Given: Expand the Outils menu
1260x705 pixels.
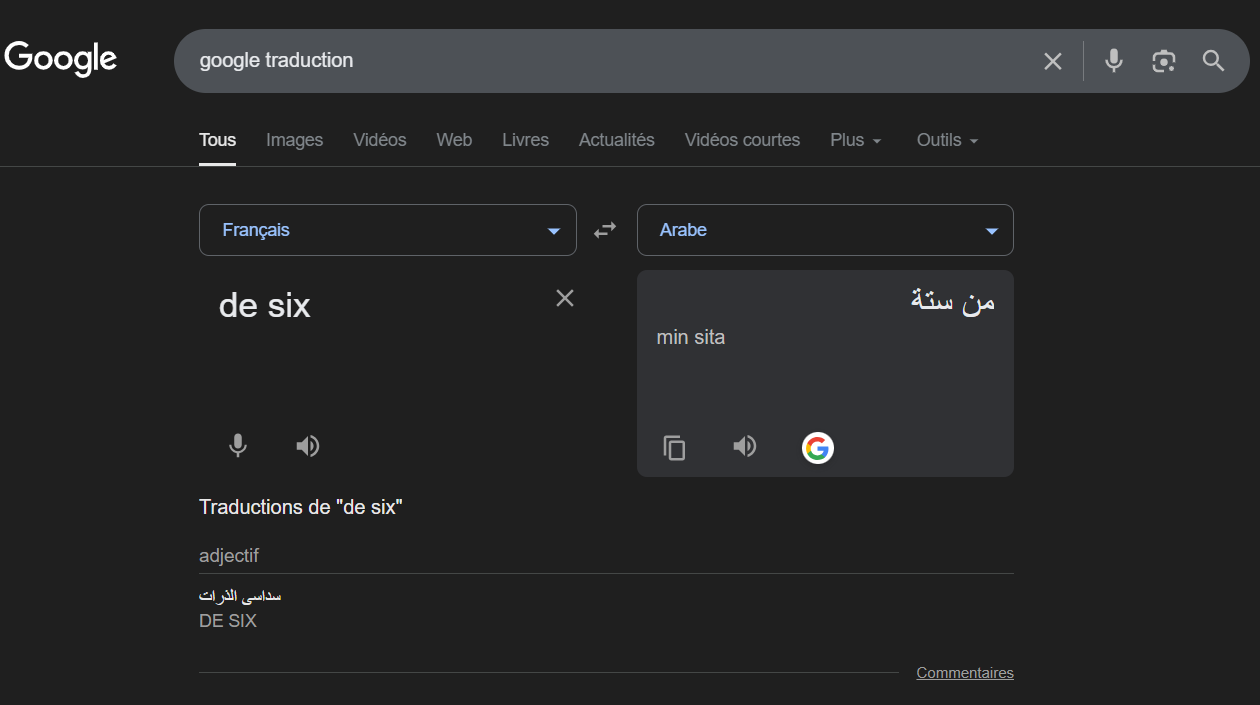Looking at the screenshot, I should [947, 140].
